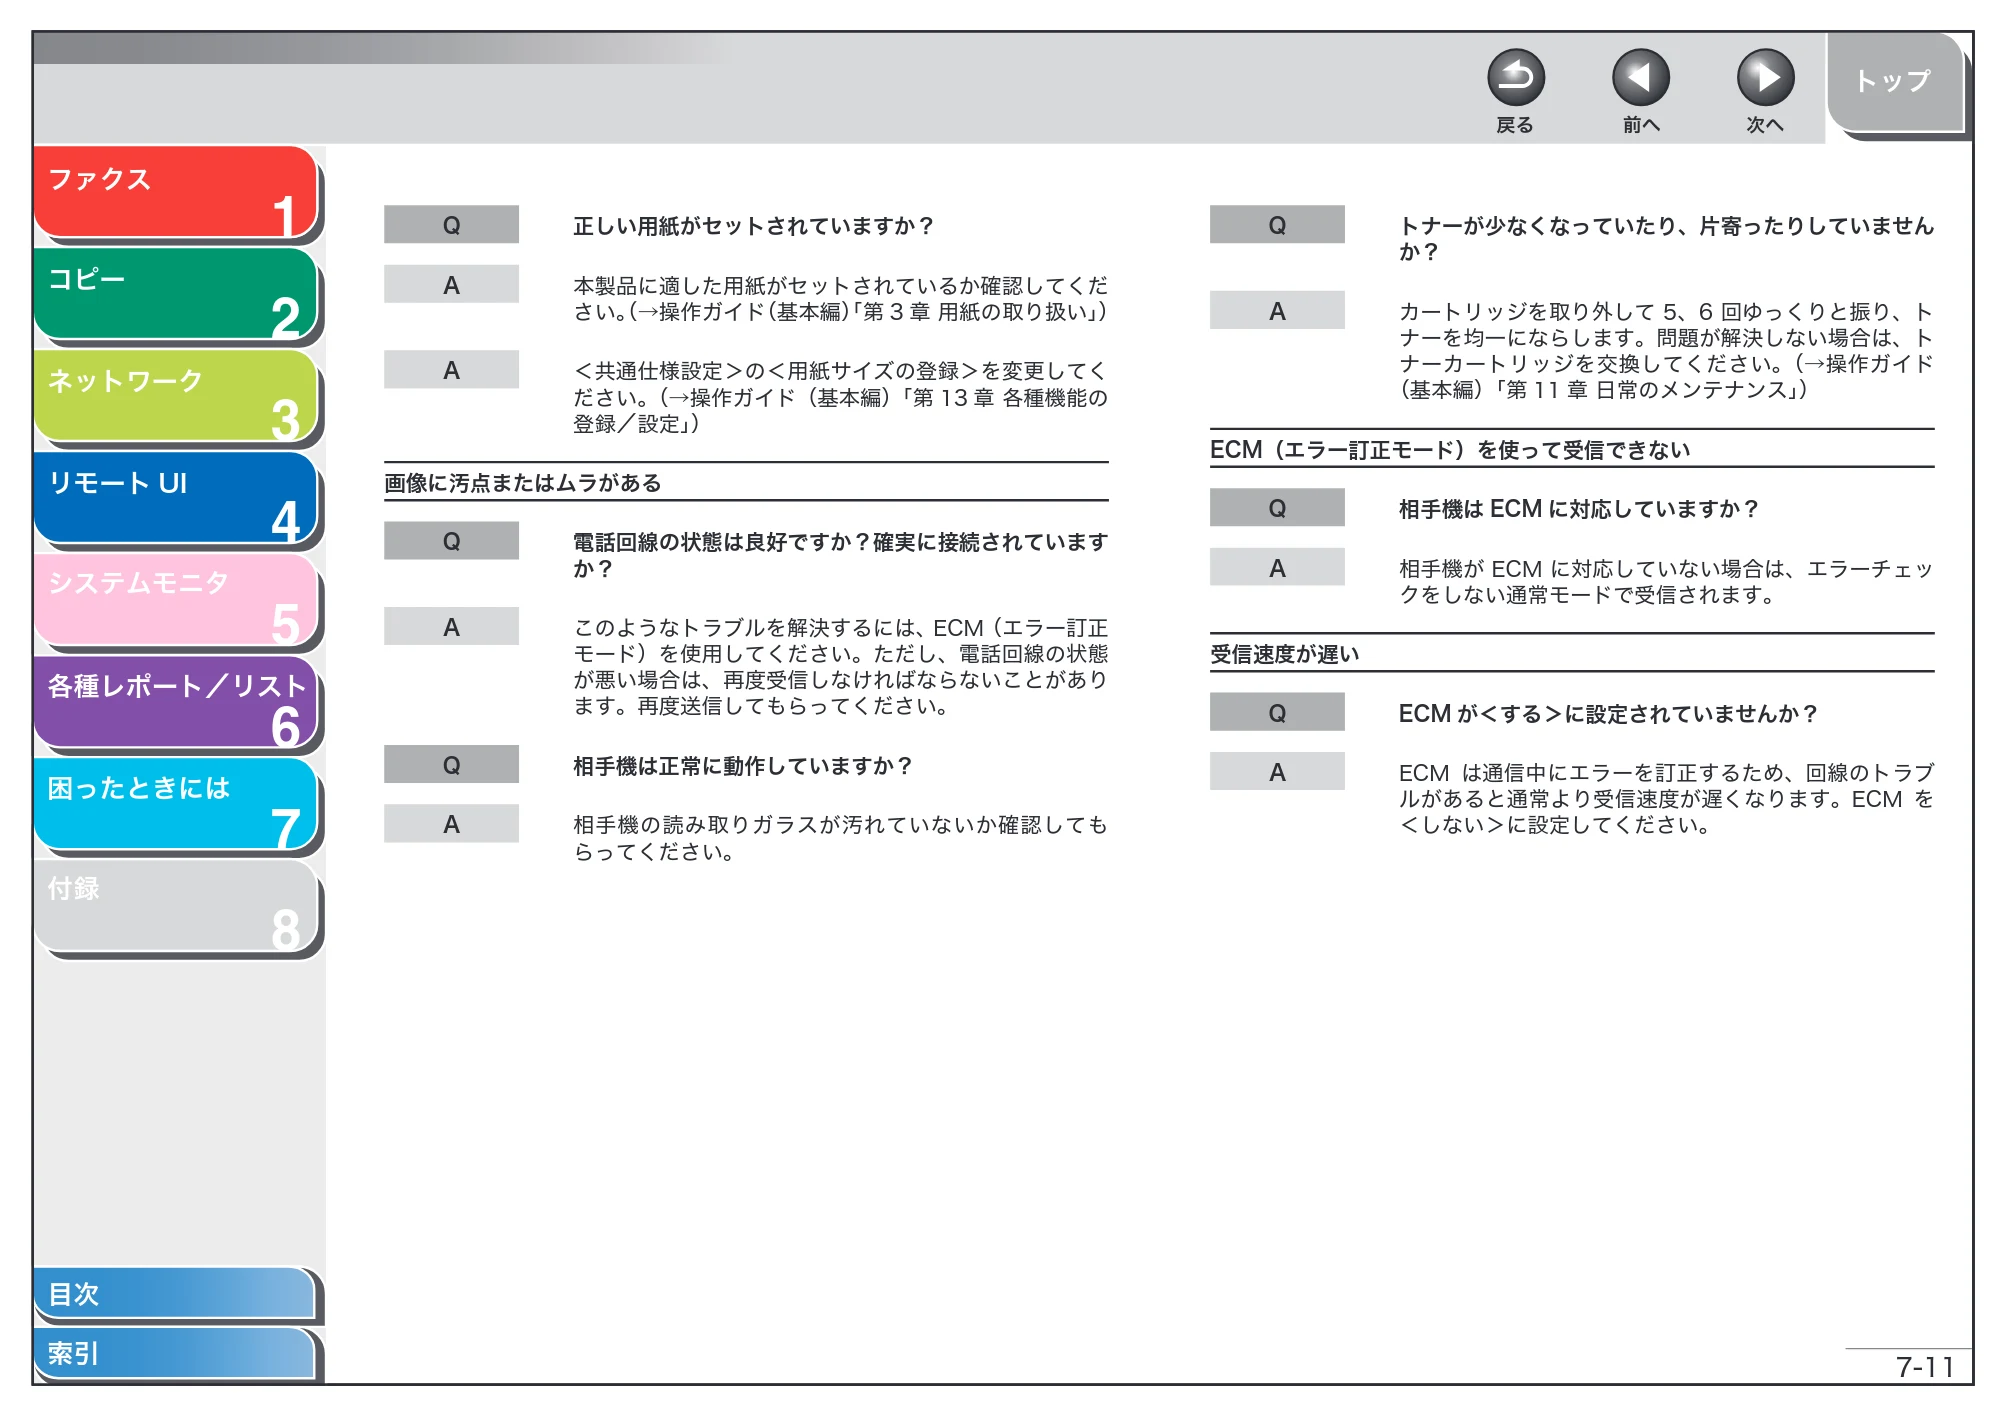The image size is (2000, 1415).
Task: Open chapter 1 ファクス tab
Action: pos(176,192)
